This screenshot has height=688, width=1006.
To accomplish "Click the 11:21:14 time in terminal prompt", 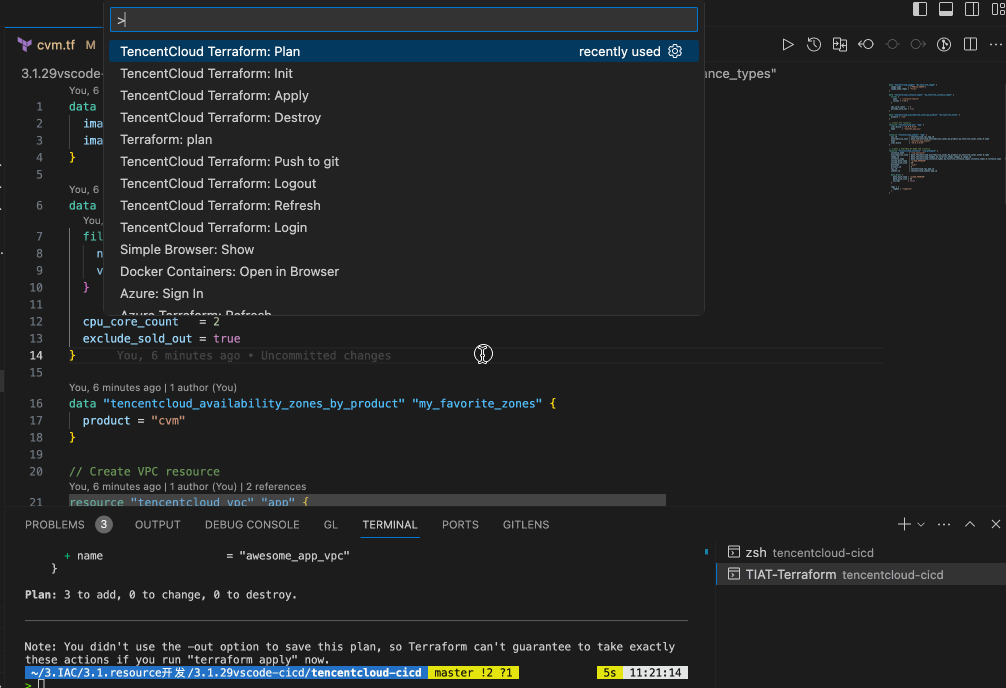I will click(x=655, y=673).
